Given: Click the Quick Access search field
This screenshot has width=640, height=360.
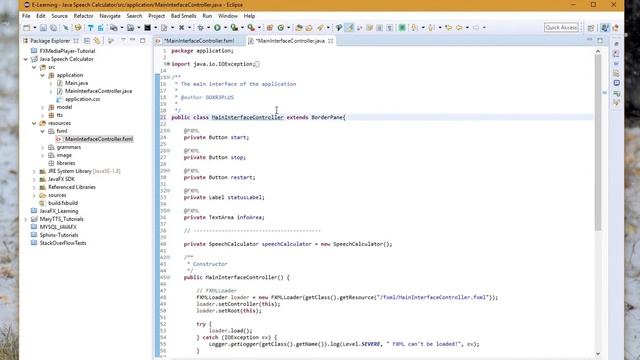Looking at the screenshot, I should tap(561, 27).
